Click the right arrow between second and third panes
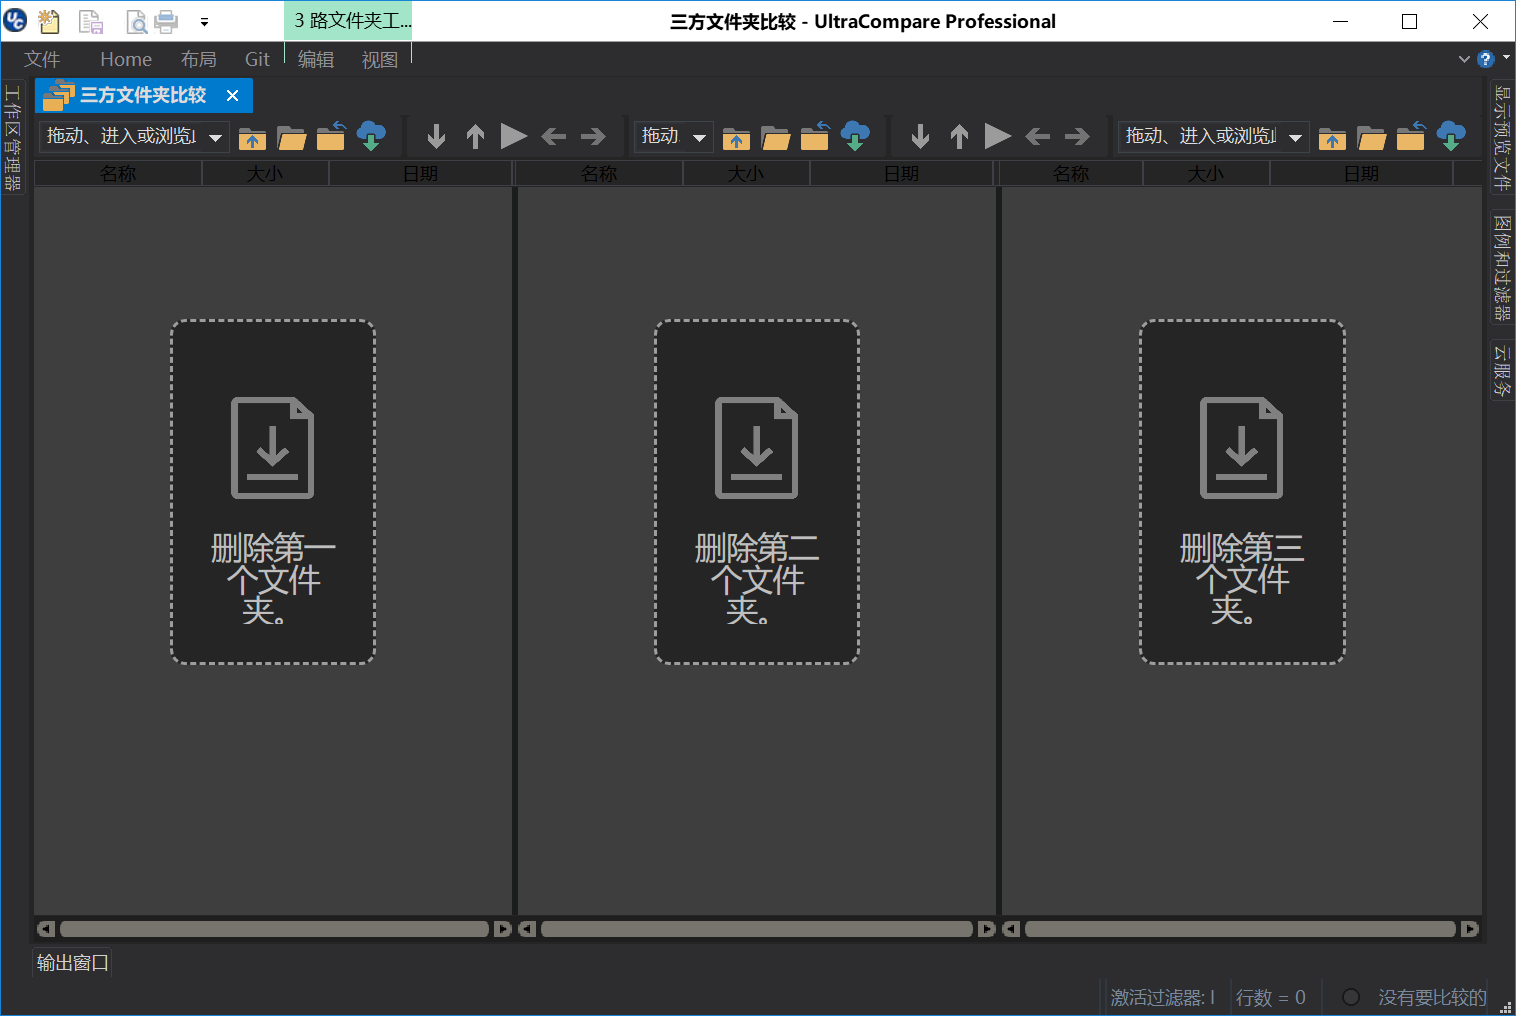1516x1016 pixels. (x=1077, y=136)
